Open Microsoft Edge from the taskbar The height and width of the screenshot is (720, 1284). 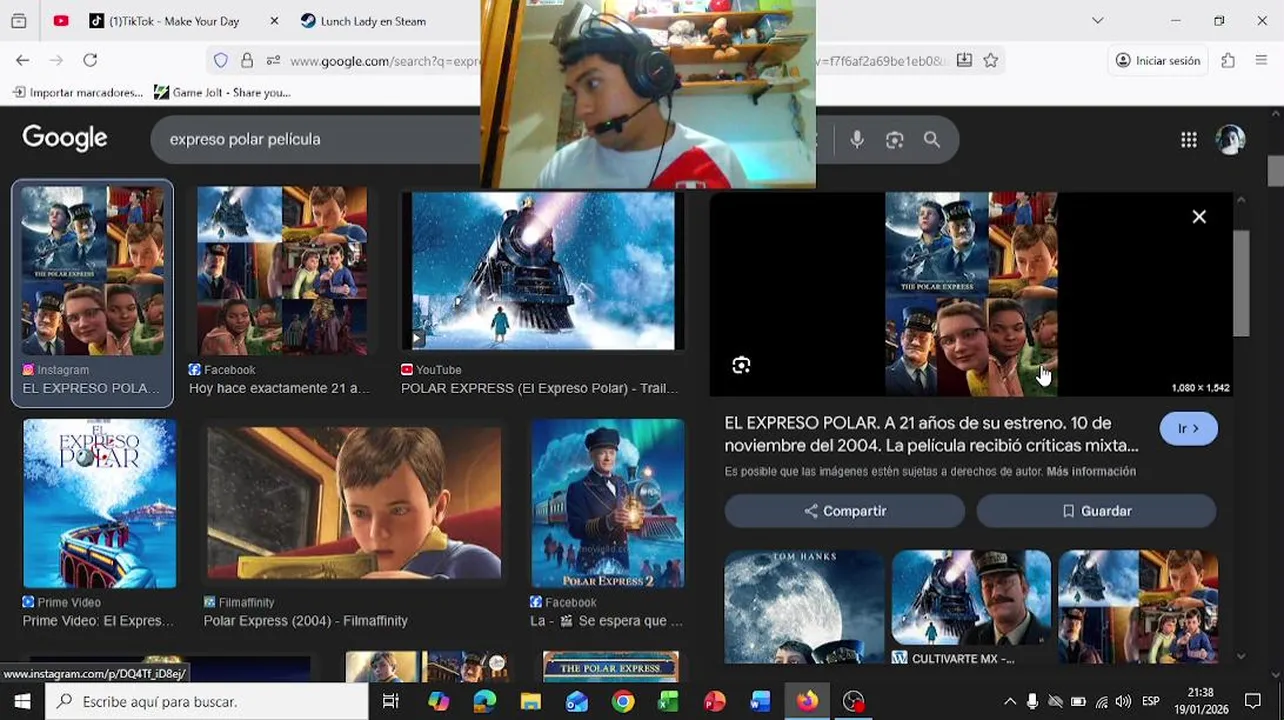484,701
